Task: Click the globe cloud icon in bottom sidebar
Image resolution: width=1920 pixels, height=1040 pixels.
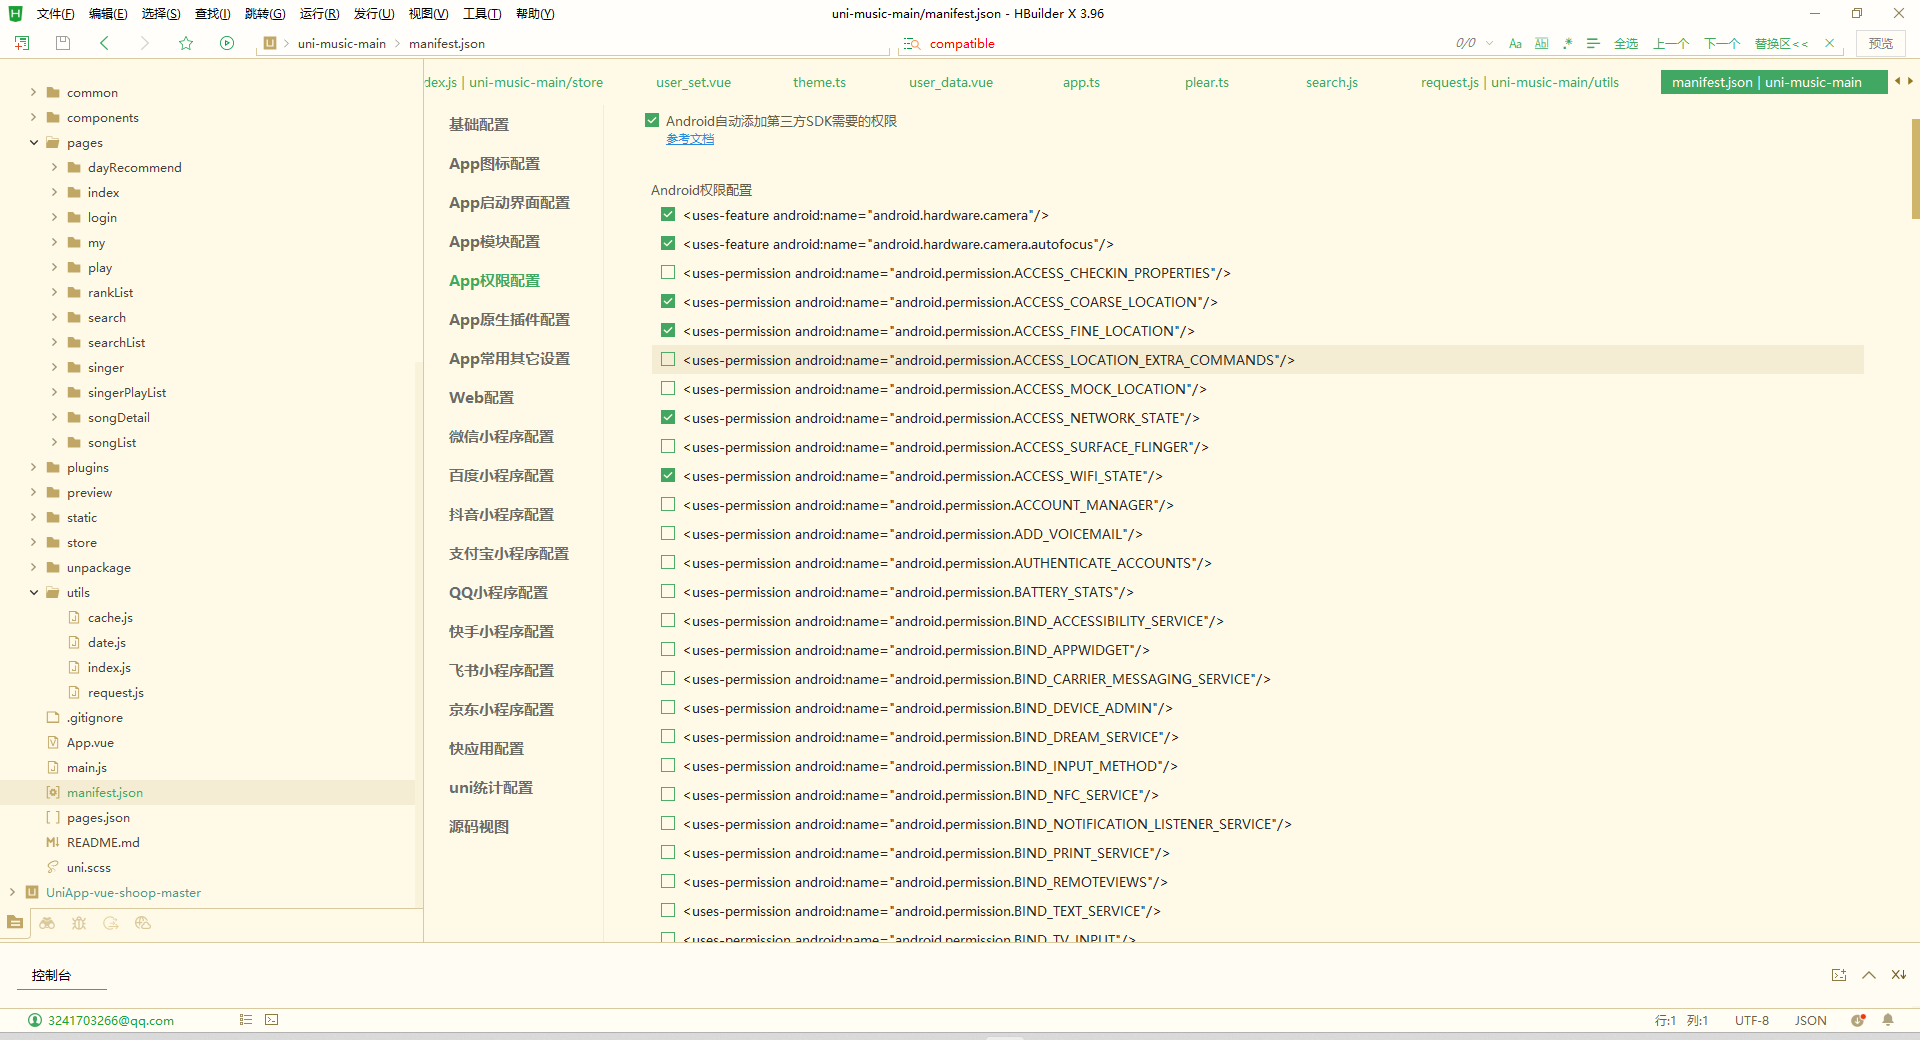Action: click(x=143, y=923)
